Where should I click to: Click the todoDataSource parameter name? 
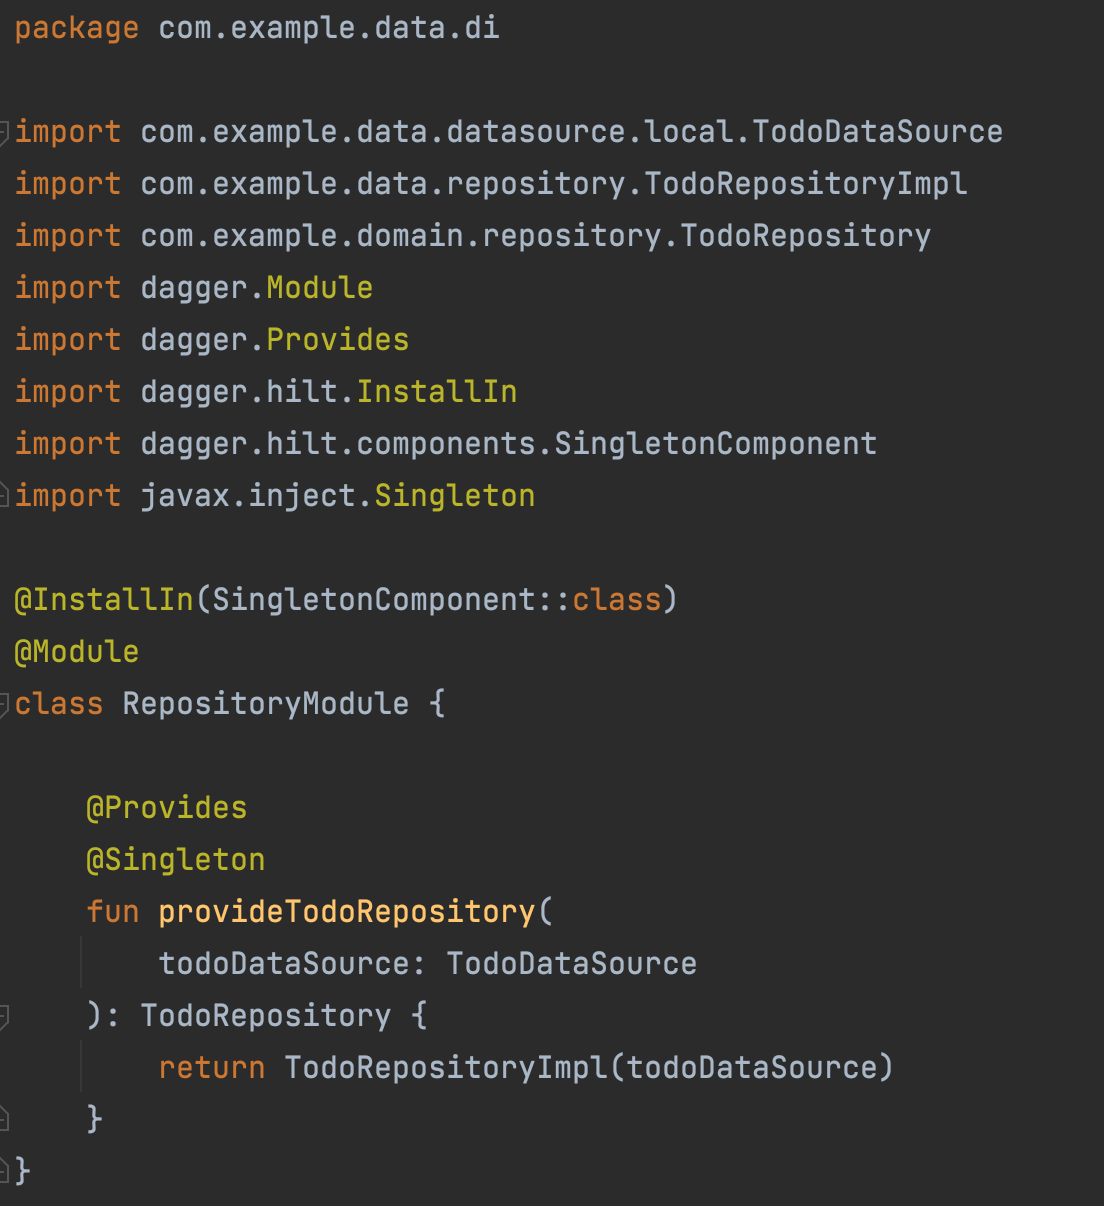click(284, 963)
